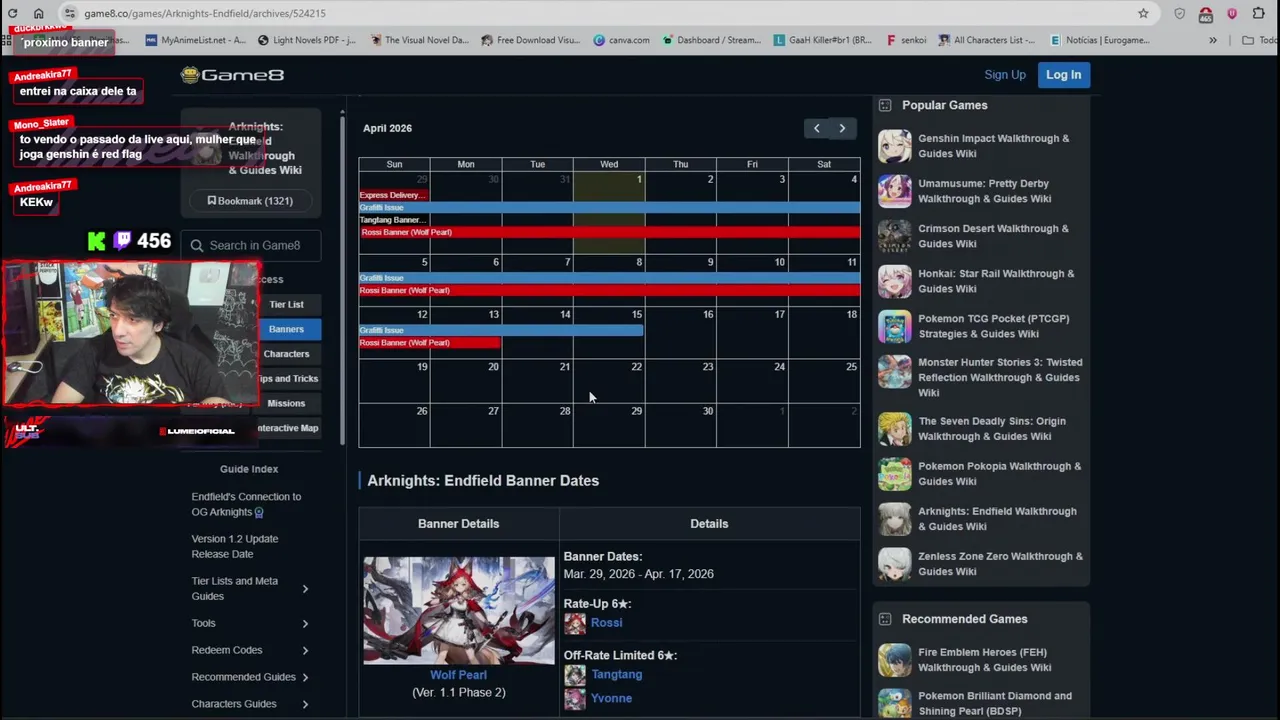The height and width of the screenshot is (720, 1280).
Task: Open the All Characters List bookmark
Action: click(x=986, y=40)
